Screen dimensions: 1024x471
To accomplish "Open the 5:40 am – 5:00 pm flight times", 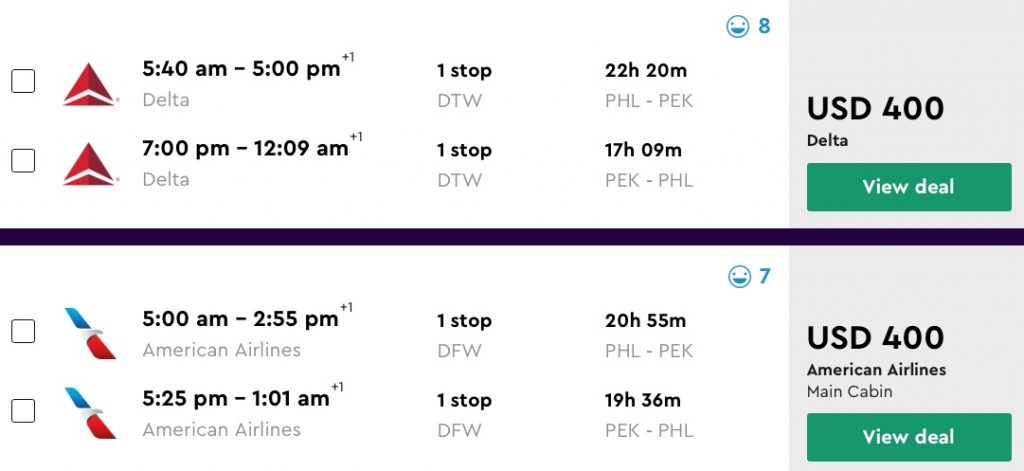I will tap(241, 70).
